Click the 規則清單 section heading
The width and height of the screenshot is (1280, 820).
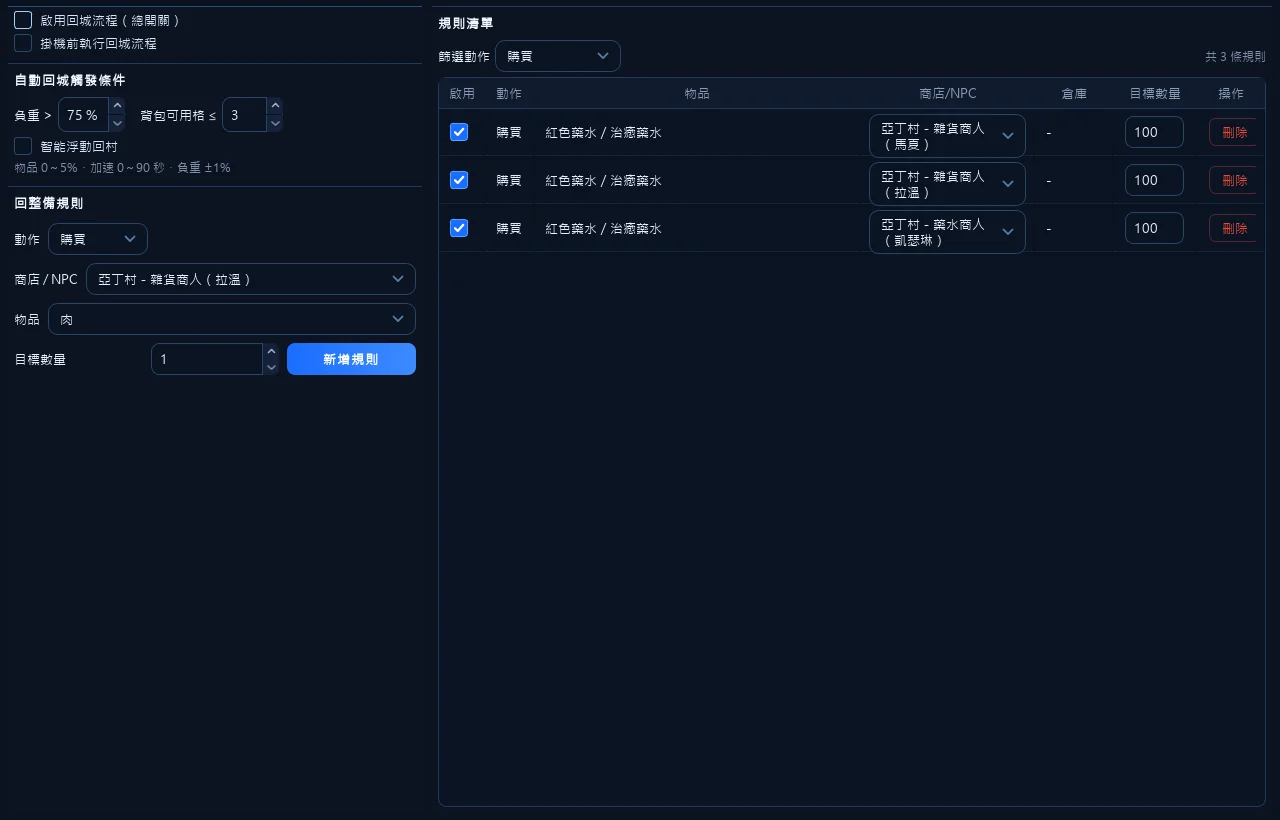[466, 22]
